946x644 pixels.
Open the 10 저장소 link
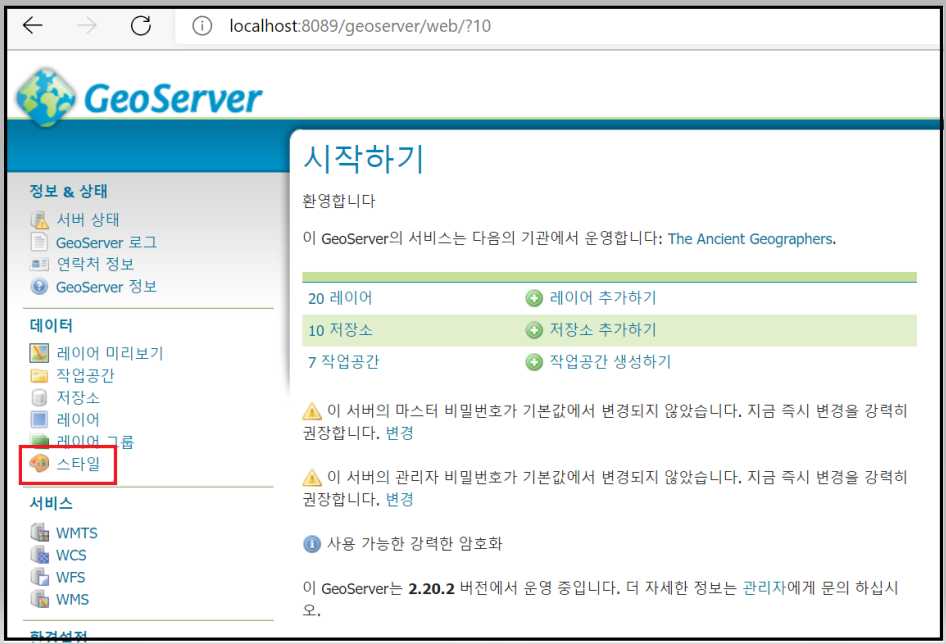coord(340,330)
